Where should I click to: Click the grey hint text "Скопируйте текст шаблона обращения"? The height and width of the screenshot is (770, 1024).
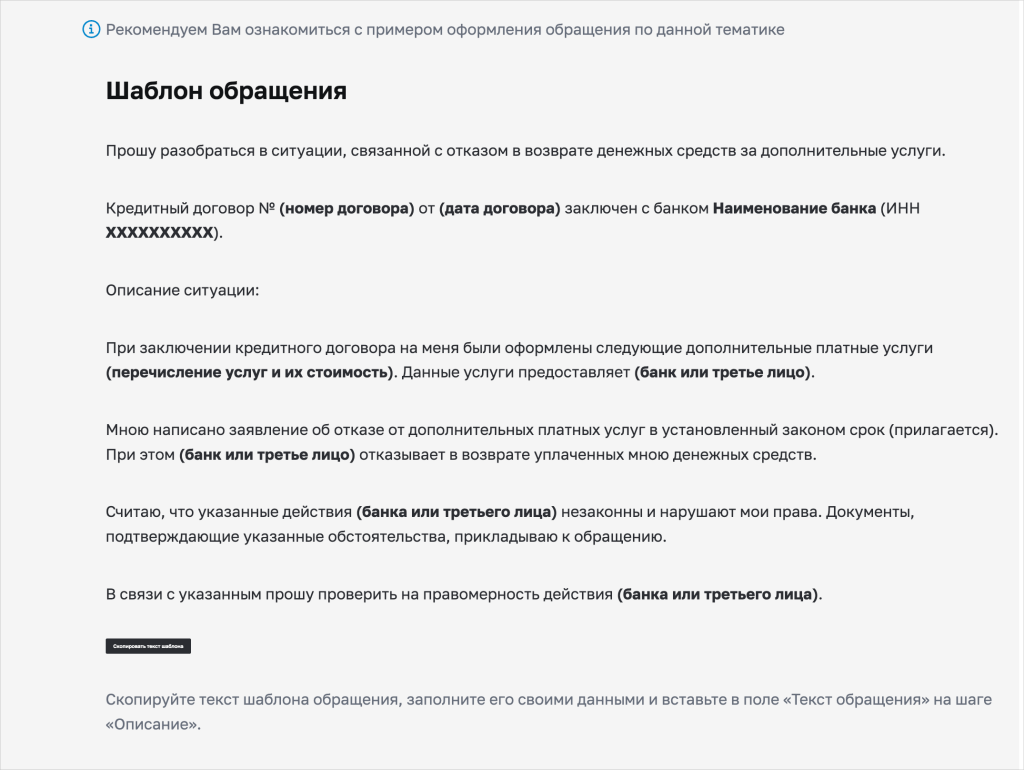(548, 700)
